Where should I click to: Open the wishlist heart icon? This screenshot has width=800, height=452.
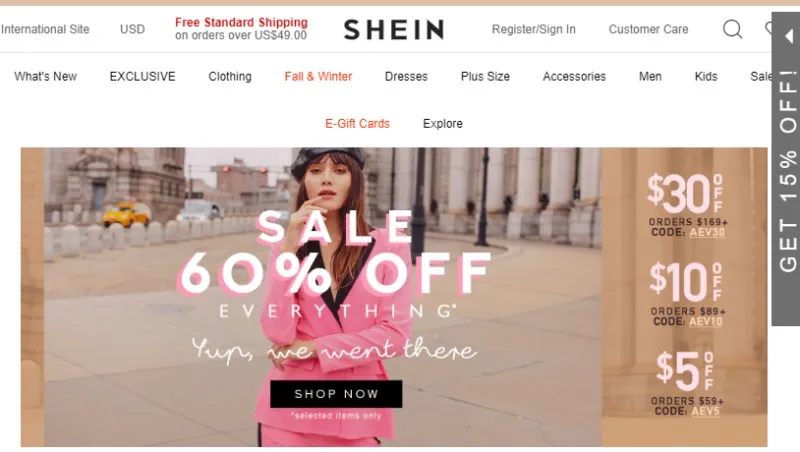click(x=768, y=29)
